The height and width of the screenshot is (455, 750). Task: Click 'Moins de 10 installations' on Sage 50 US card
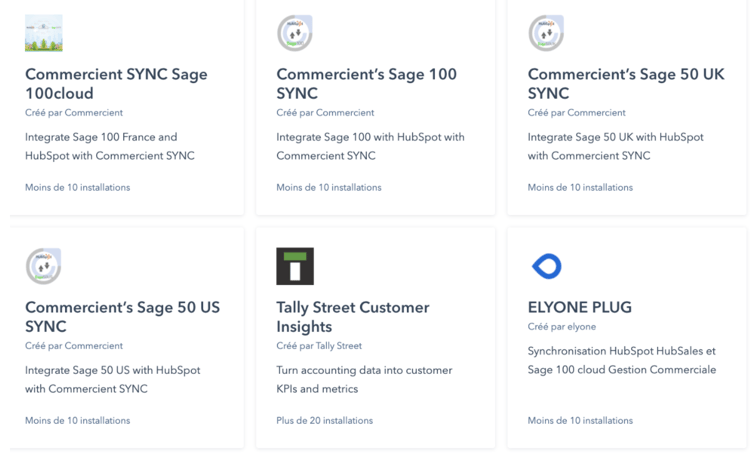(x=77, y=421)
